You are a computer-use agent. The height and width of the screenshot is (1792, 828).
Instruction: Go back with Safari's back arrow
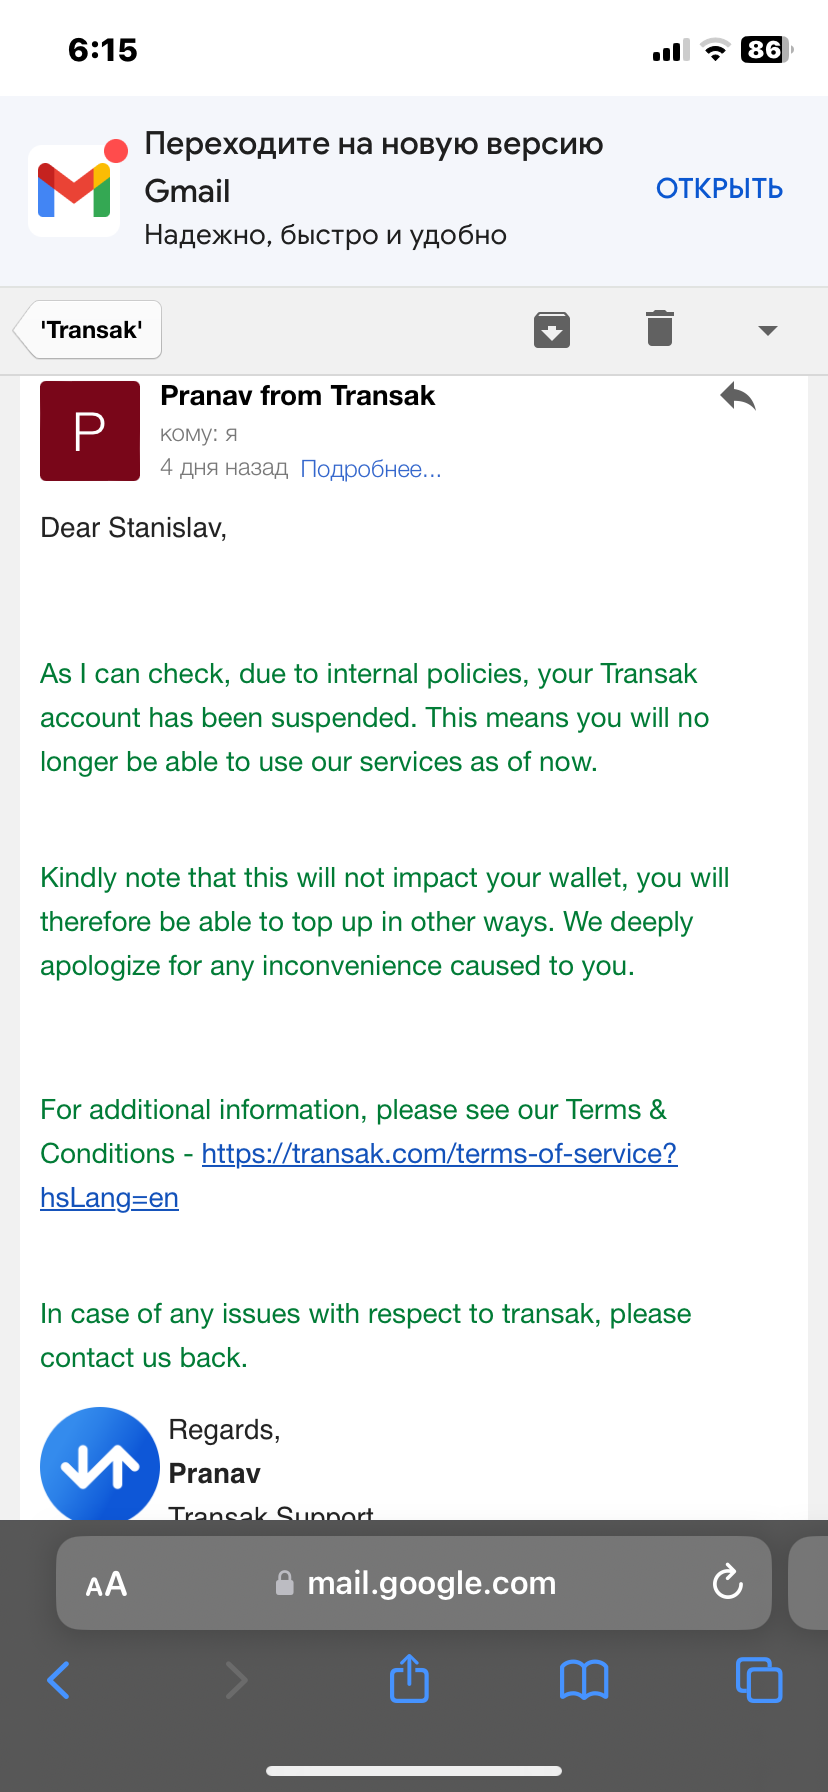(59, 1680)
